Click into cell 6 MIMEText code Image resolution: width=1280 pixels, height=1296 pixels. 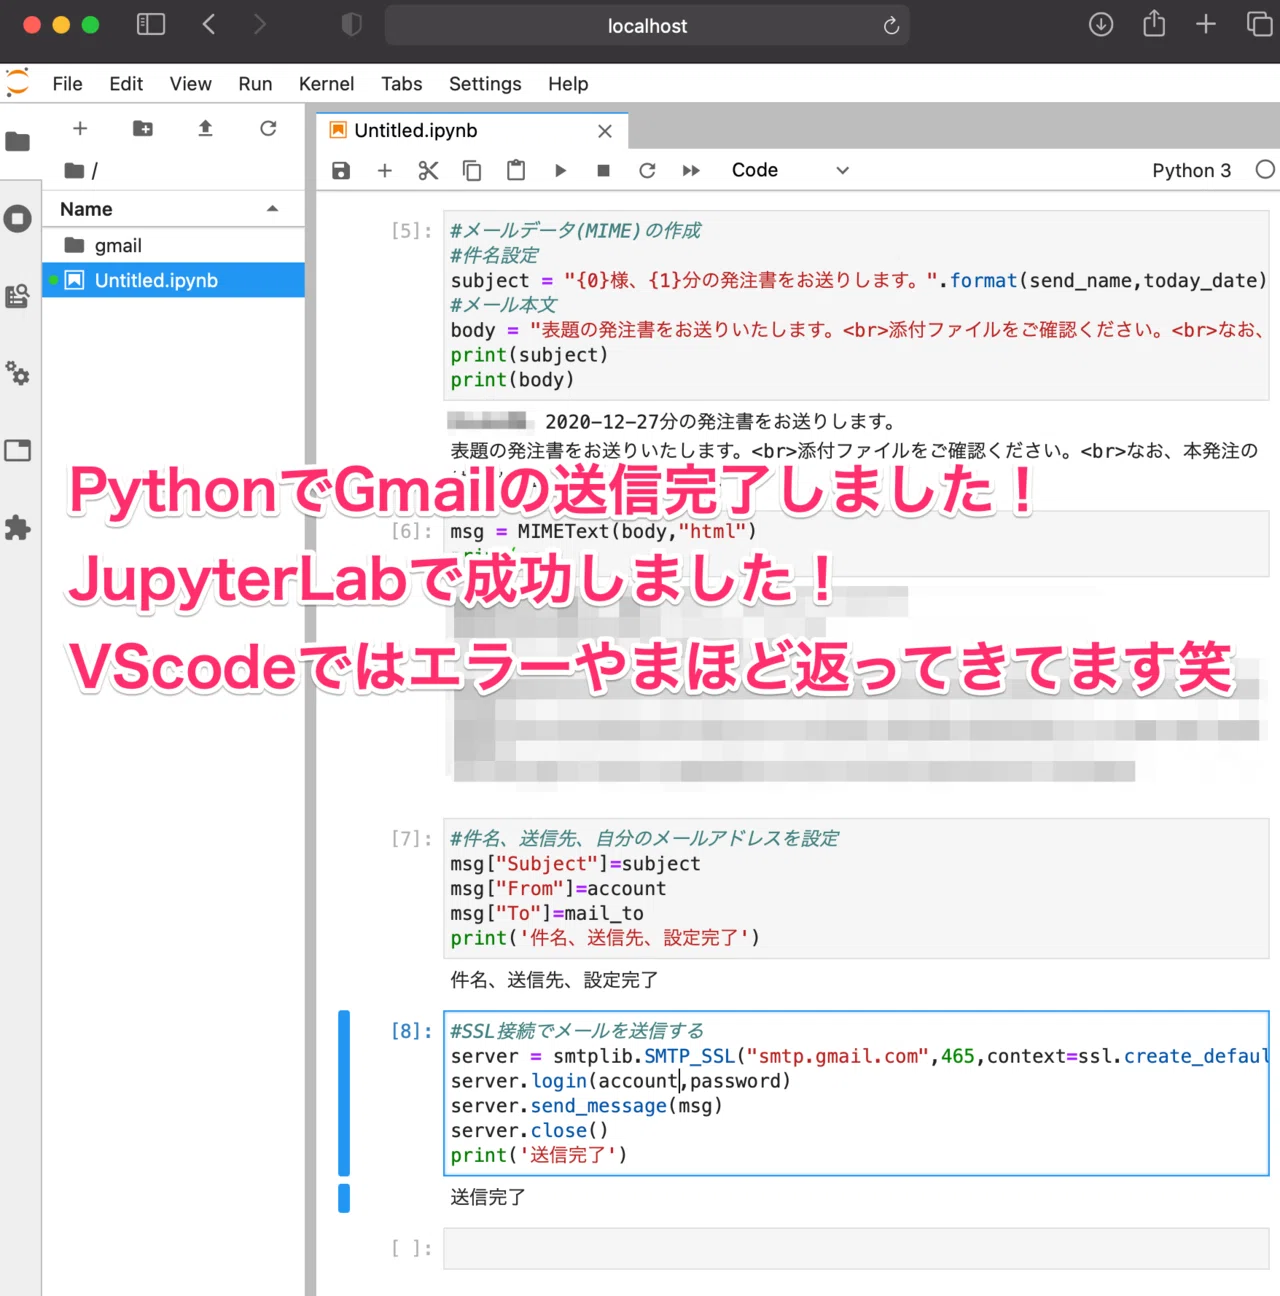(856, 545)
